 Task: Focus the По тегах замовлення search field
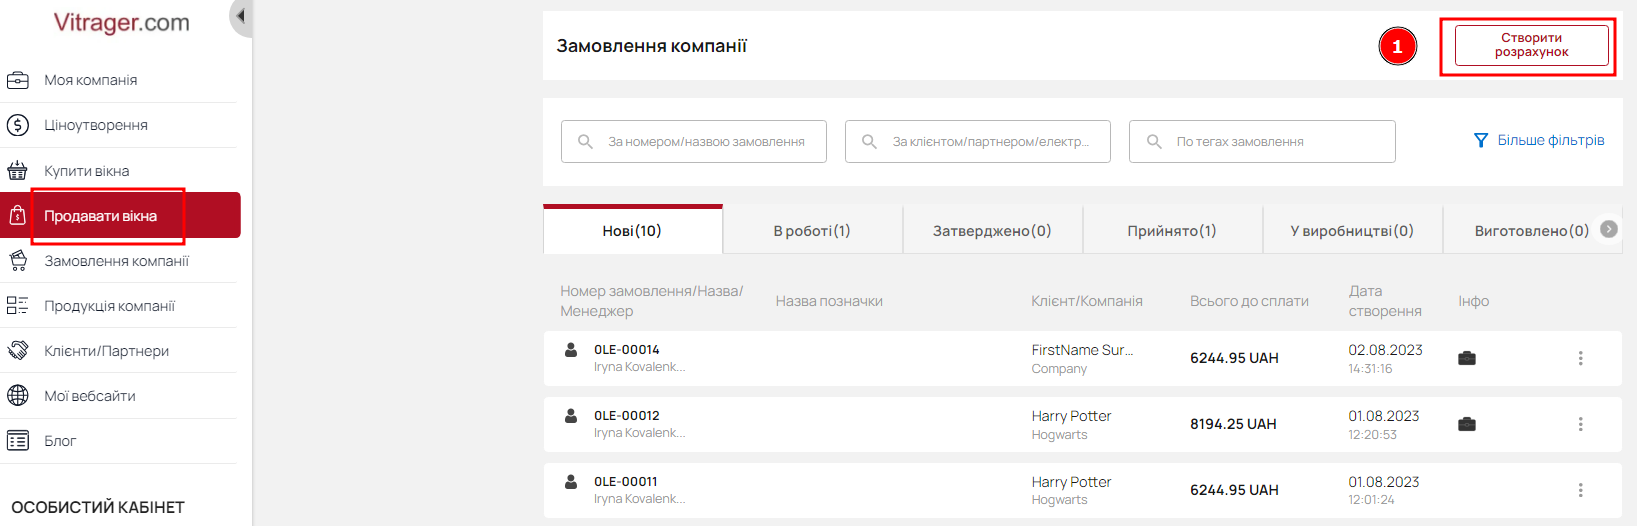[1262, 141]
